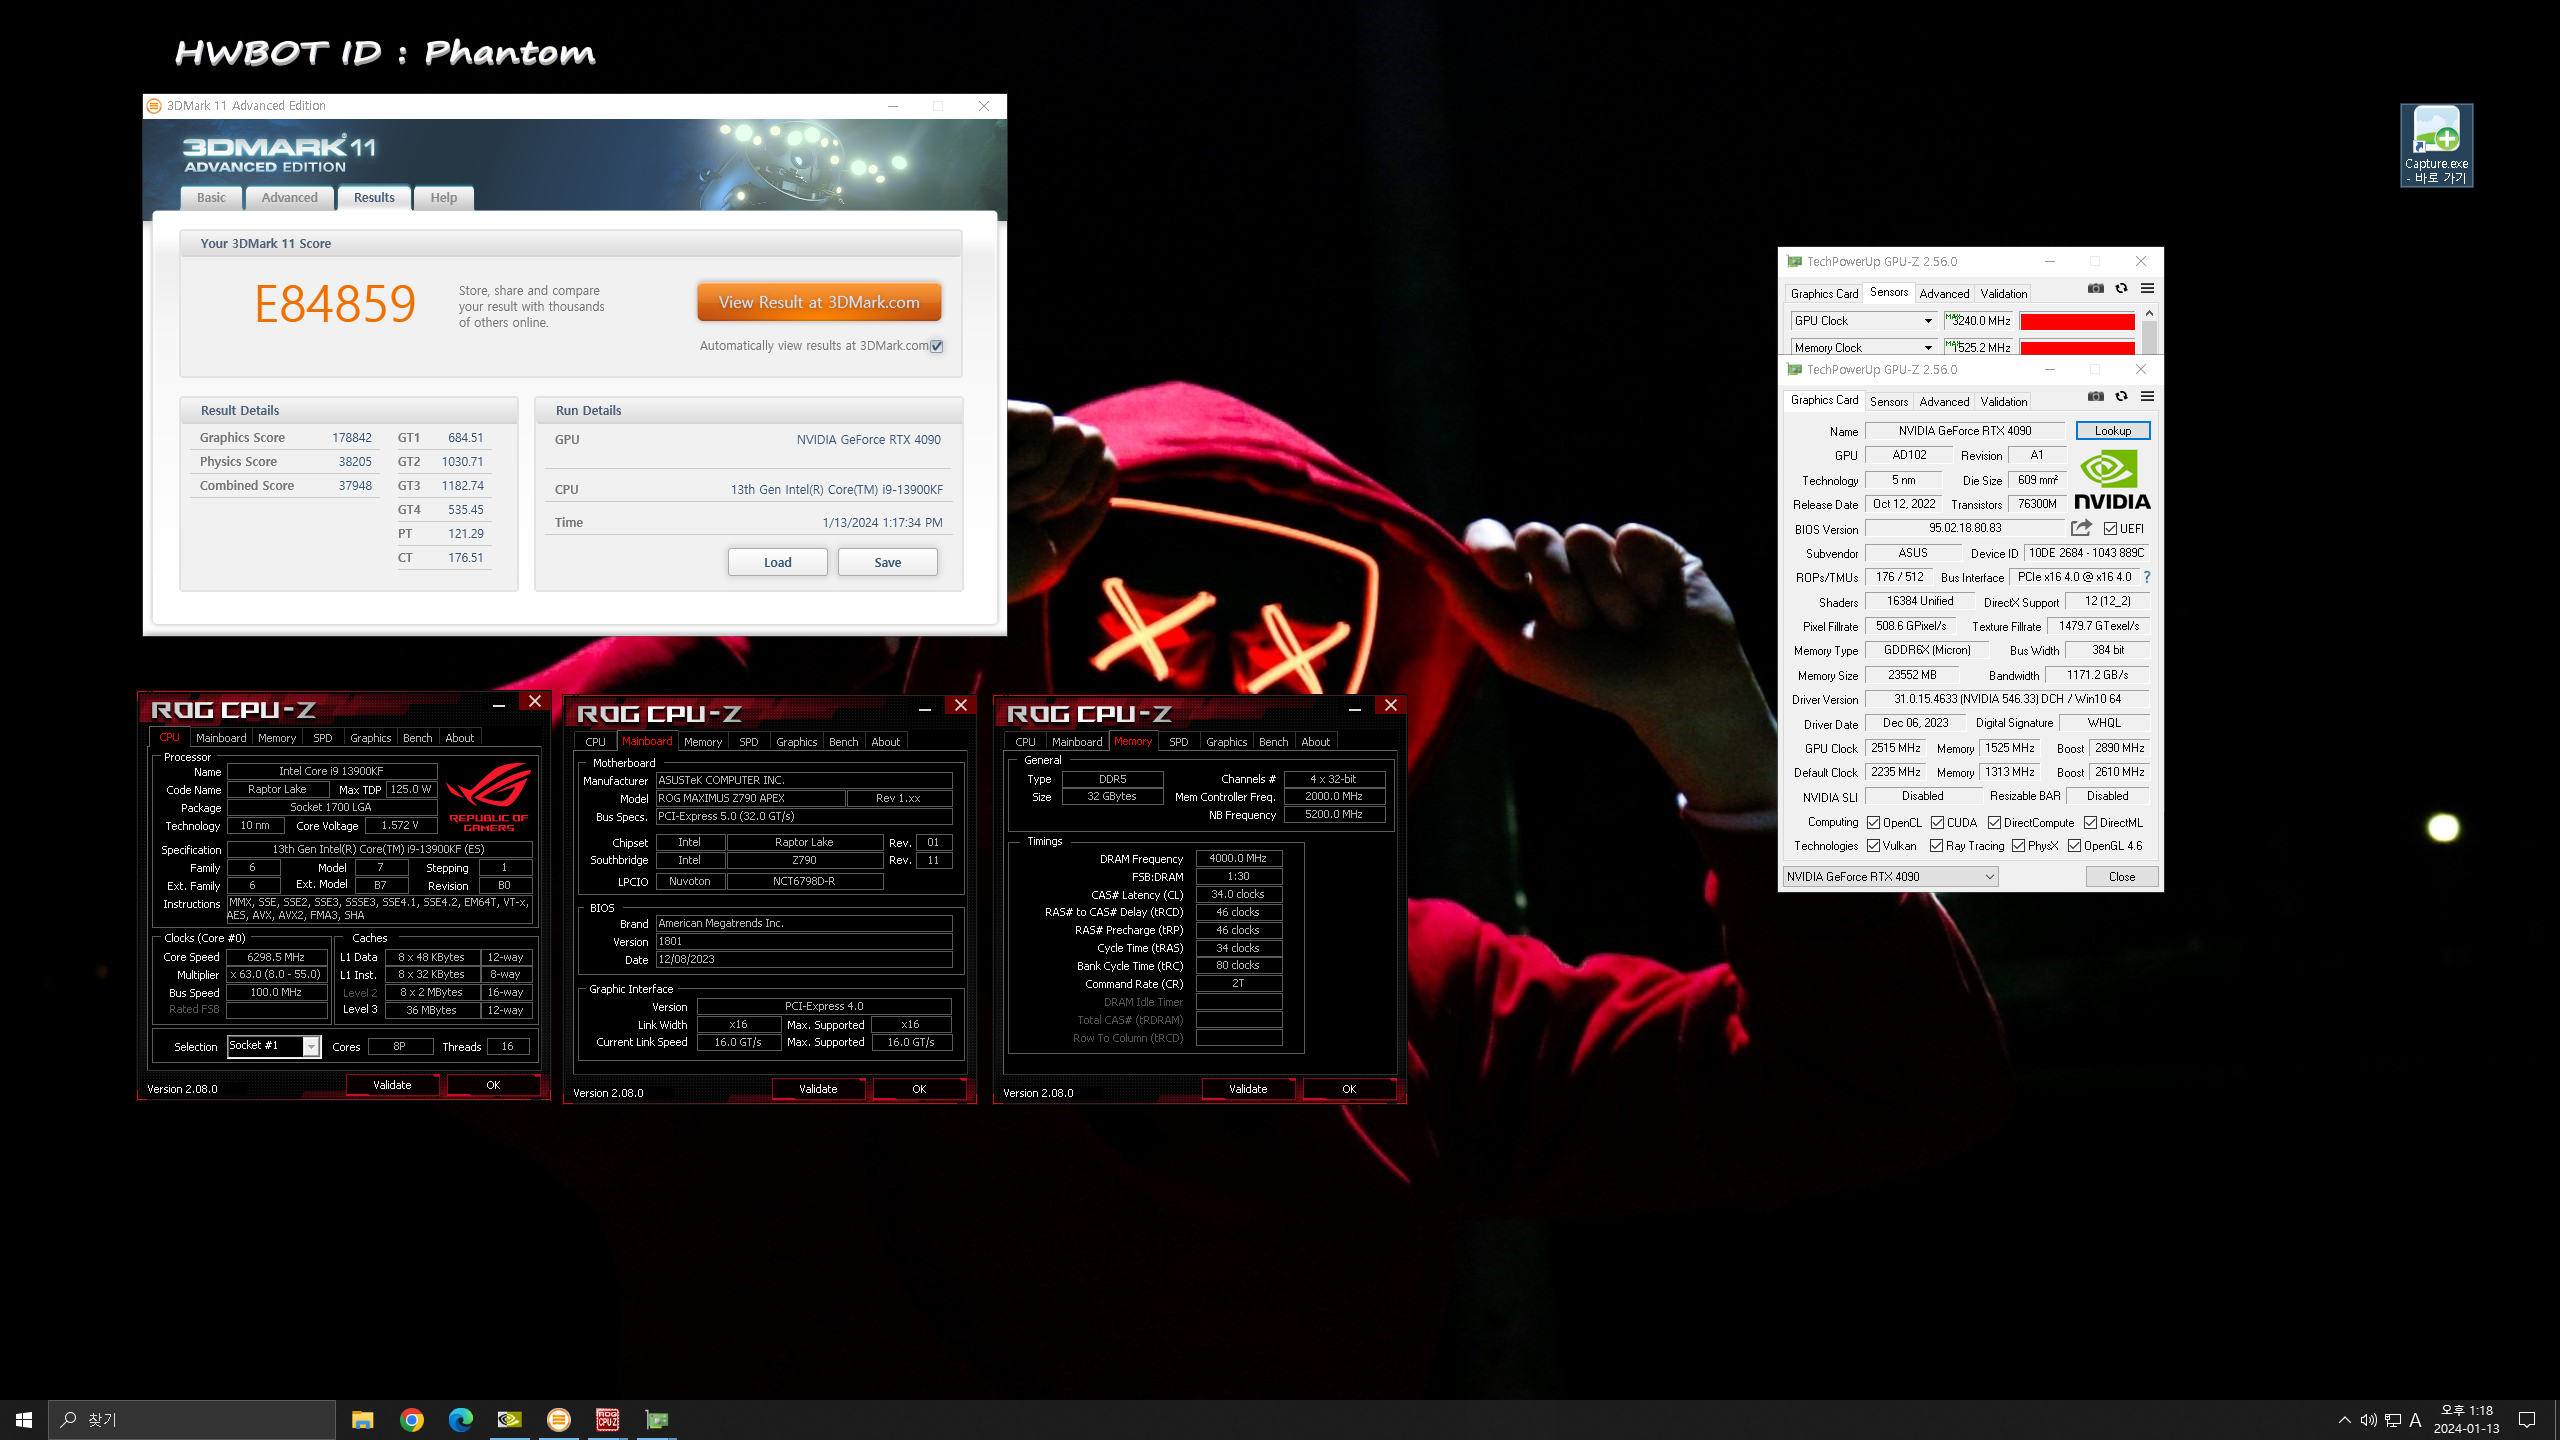
Task: Toggle the UEFI checkbox in GPU-Z
Action: tap(2110, 528)
